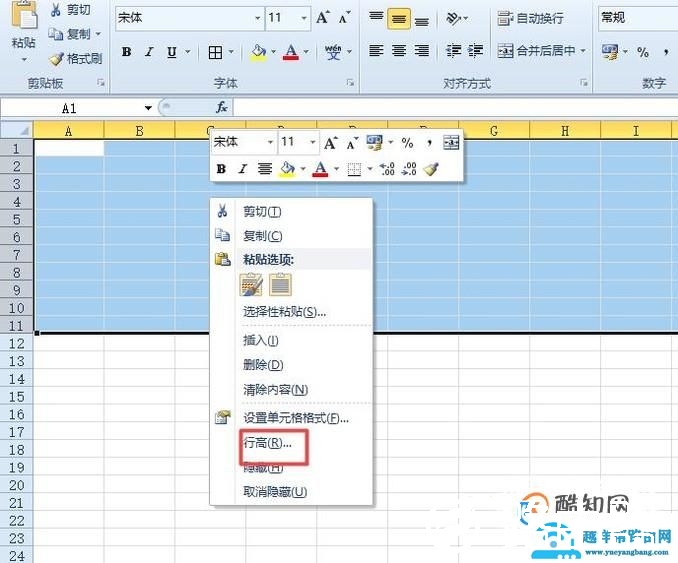The image size is (678, 563).
Task: Click paste-values option icon in context menu
Action: (280, 285)
